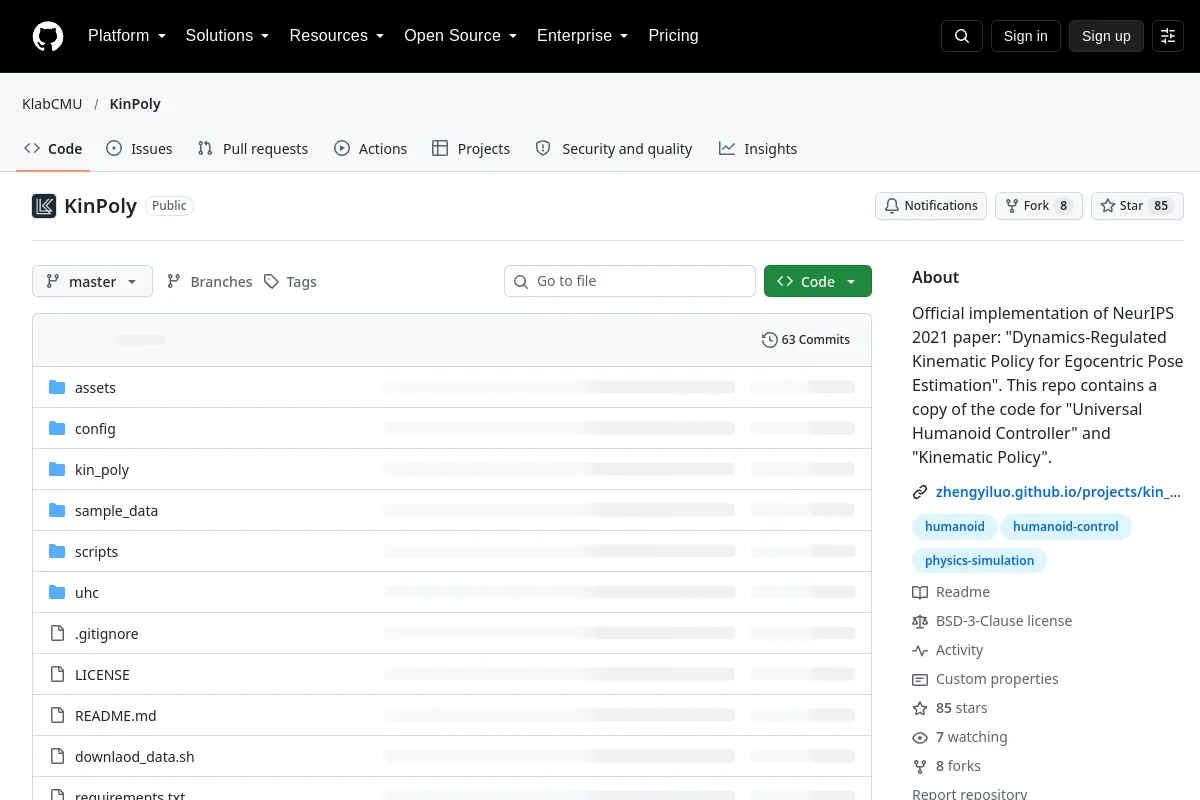Click the Sign up button
The height and width of the screenshot is (800, 1200).
[1106, 36]
